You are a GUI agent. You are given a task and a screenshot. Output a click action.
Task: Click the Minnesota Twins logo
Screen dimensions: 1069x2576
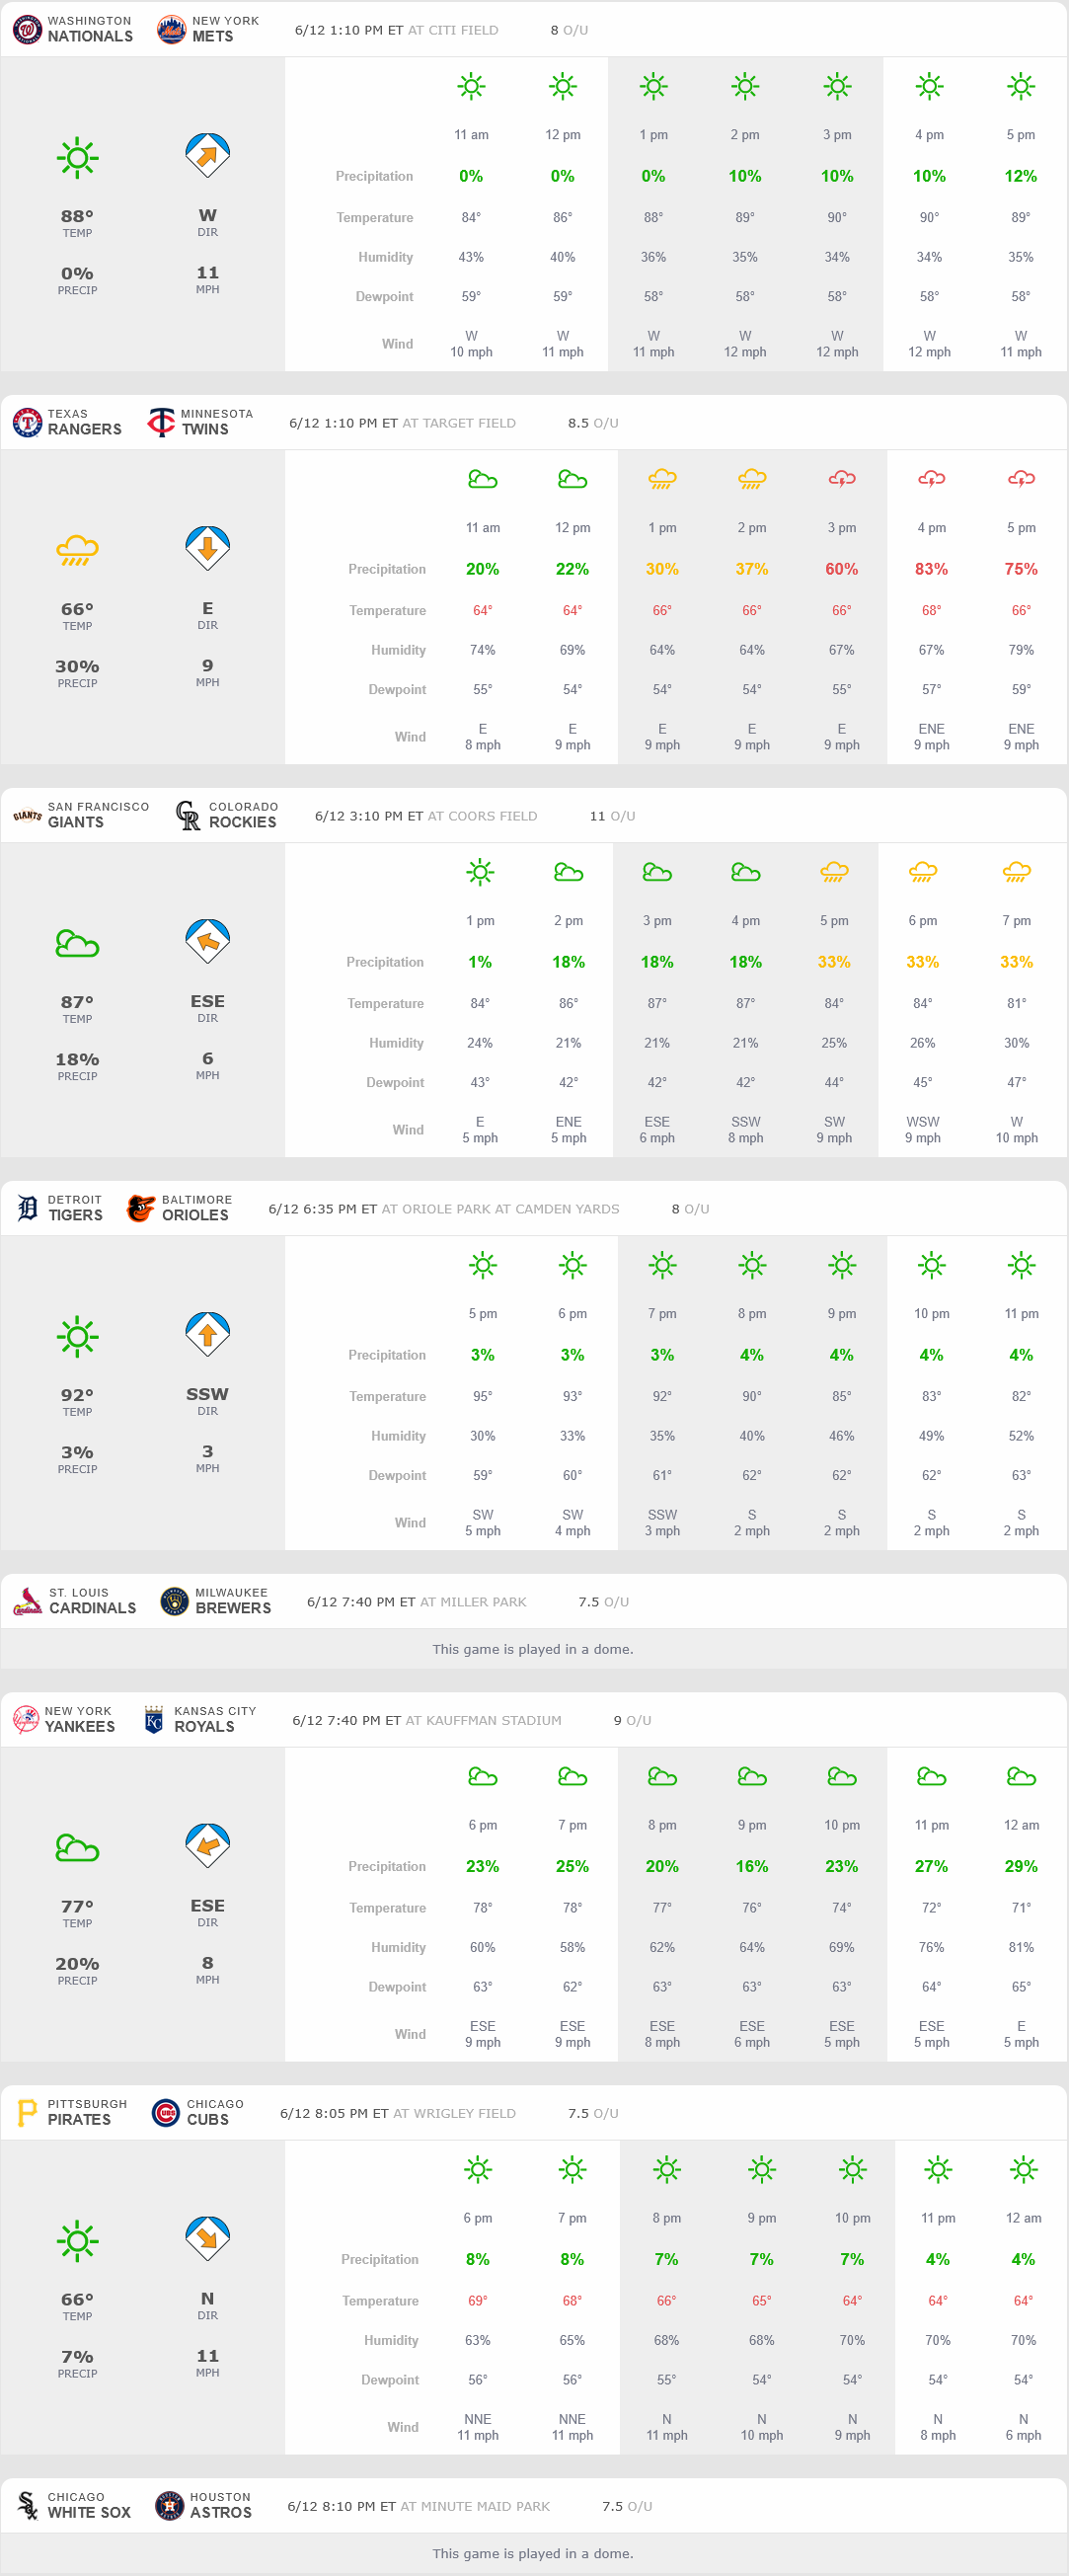click(160, 422)
